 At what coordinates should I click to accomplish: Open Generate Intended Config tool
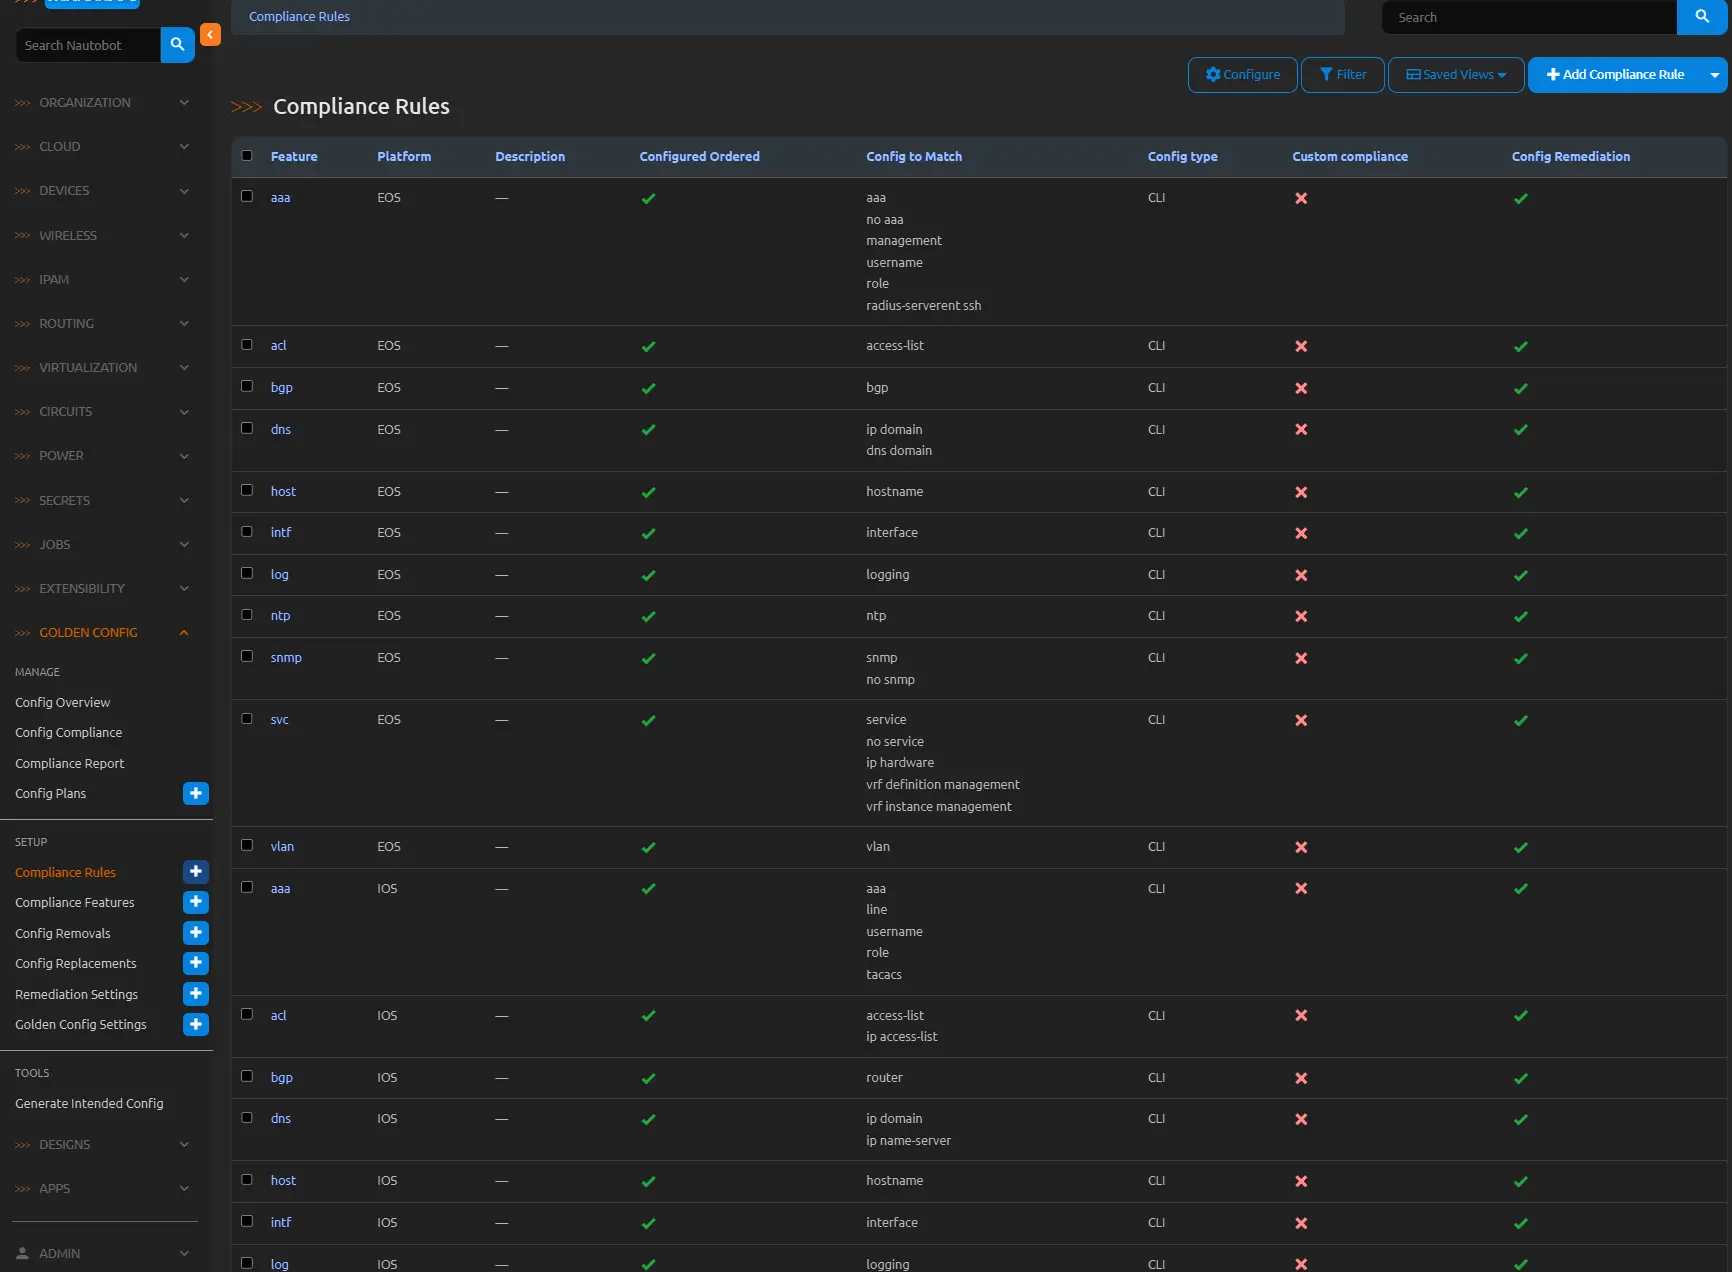pos(89,1104)
